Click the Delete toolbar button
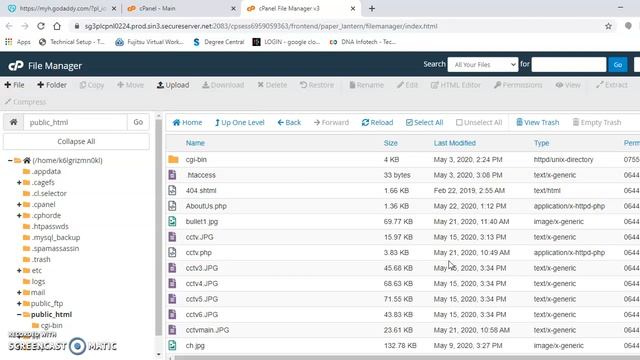 (272, 85)
